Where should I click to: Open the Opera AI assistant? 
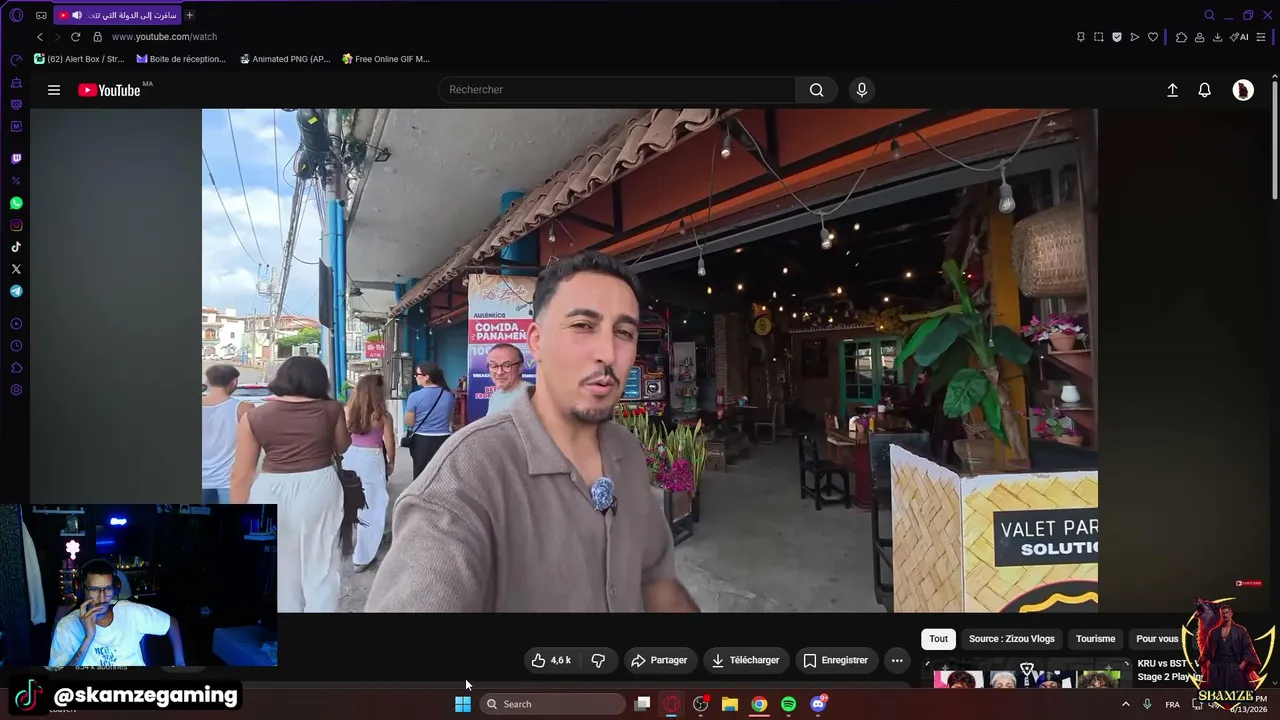pos(1240,37)
